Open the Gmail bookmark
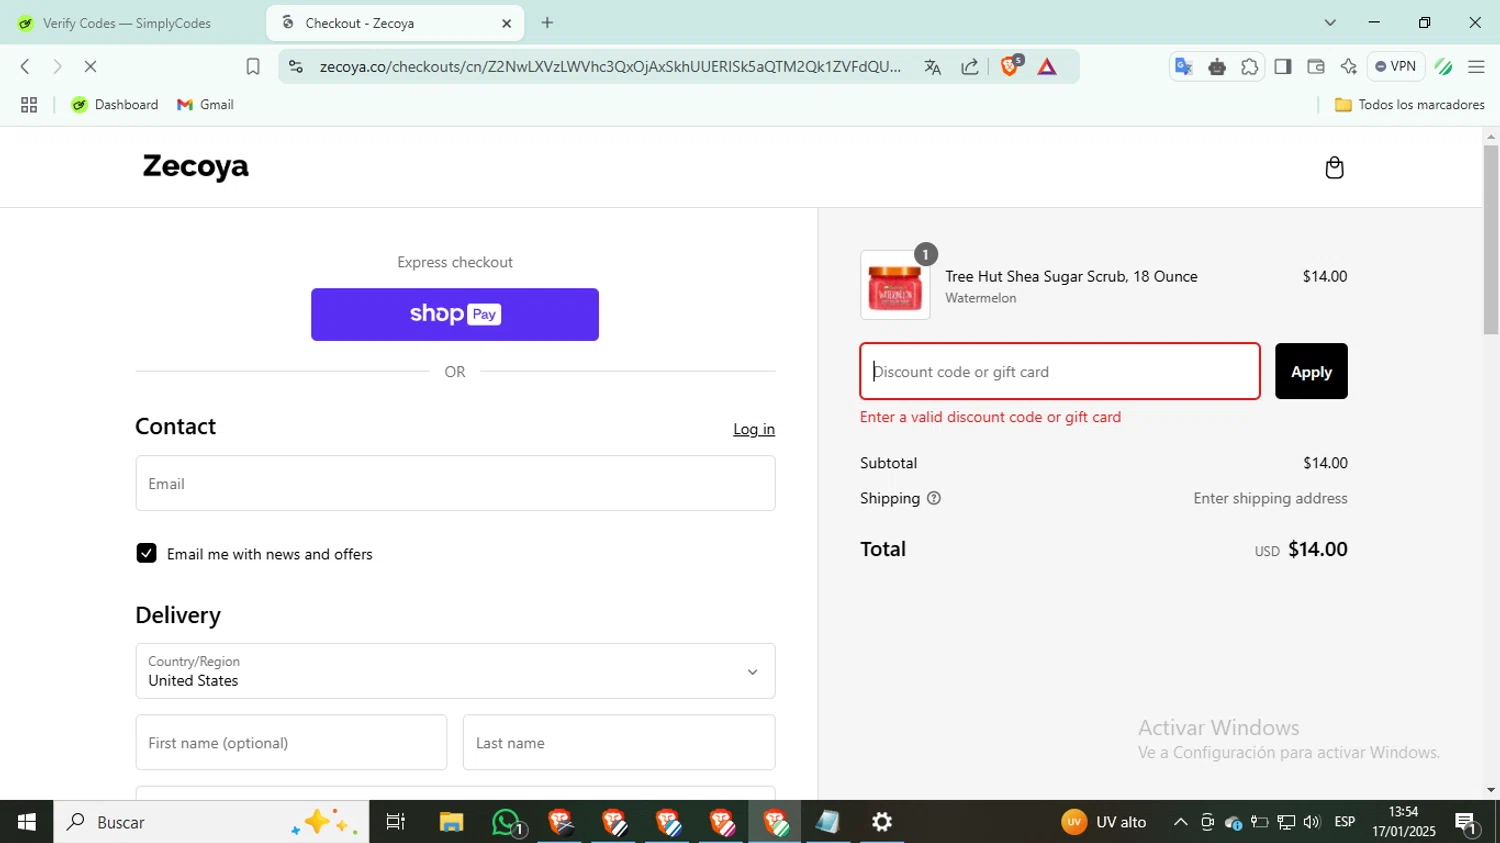The height and width of the screenshot is (843, 1500). pos(205,105)
